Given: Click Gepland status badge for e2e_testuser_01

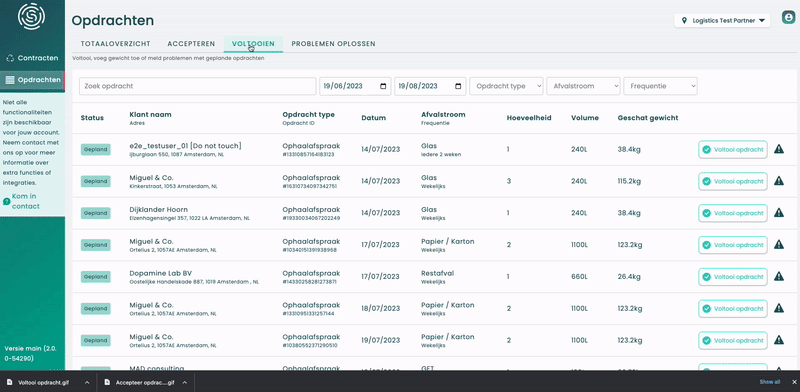Looking at the screenshot, I should coord(95,150).
